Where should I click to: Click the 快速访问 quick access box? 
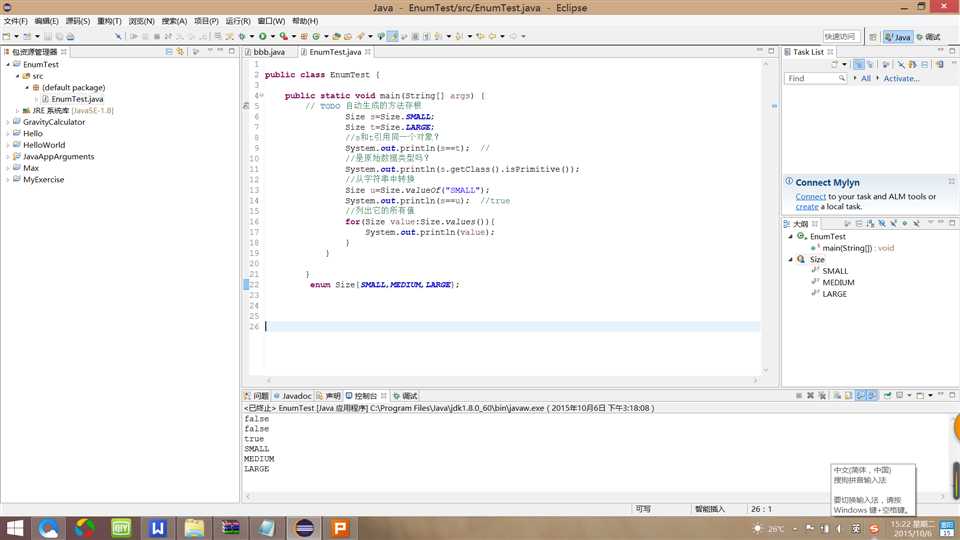[x=840, y=37]
